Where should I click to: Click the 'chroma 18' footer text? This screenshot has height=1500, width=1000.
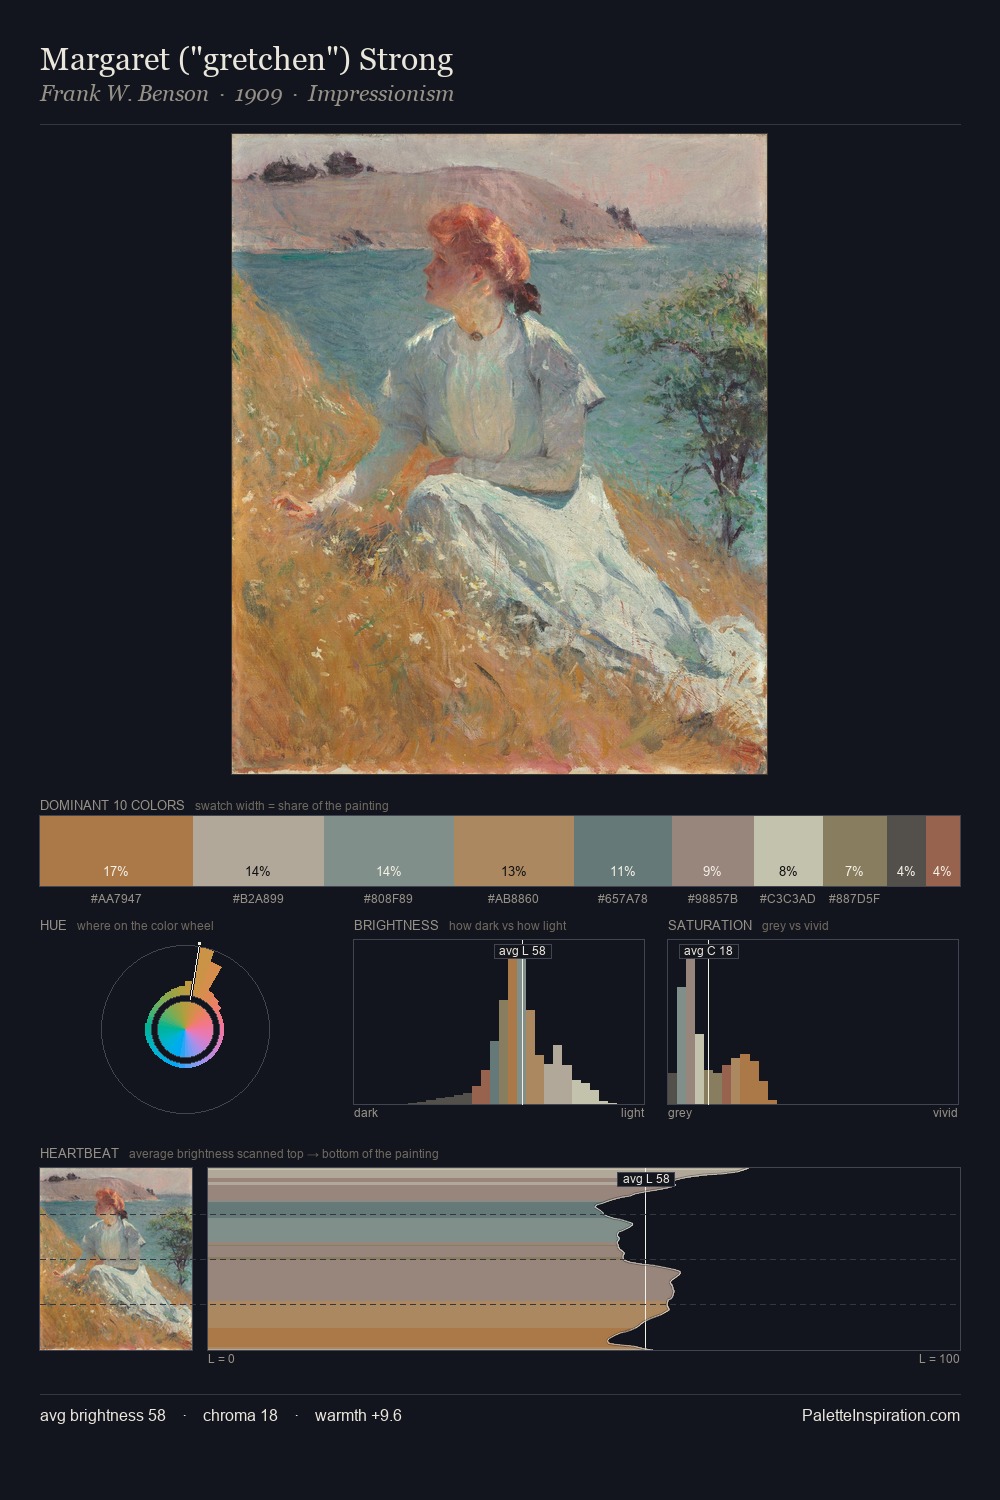tap(240, 1415)
